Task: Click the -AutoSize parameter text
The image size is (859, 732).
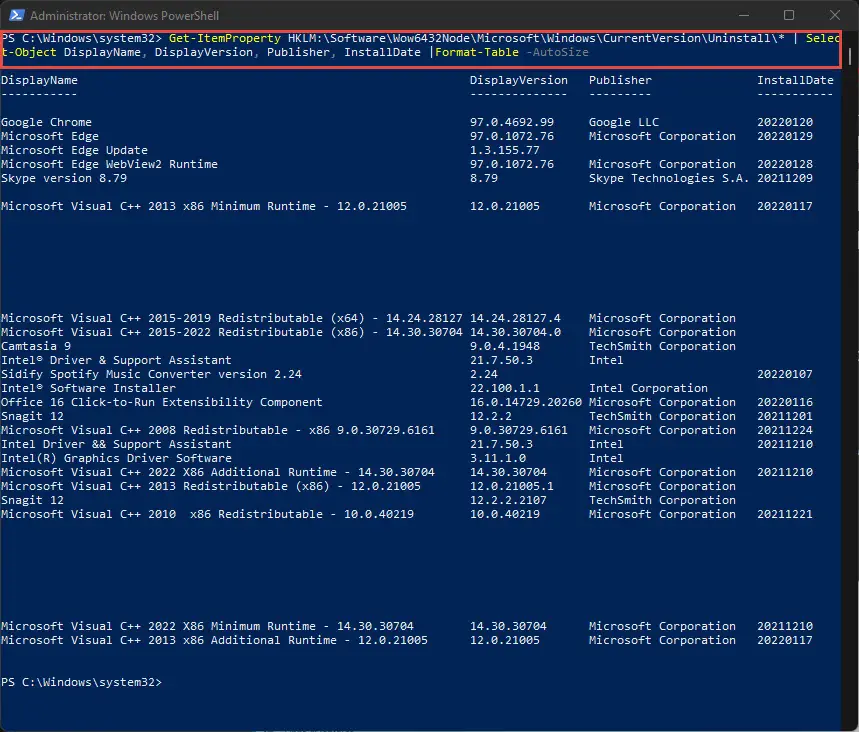Action: tap(557, 53)
